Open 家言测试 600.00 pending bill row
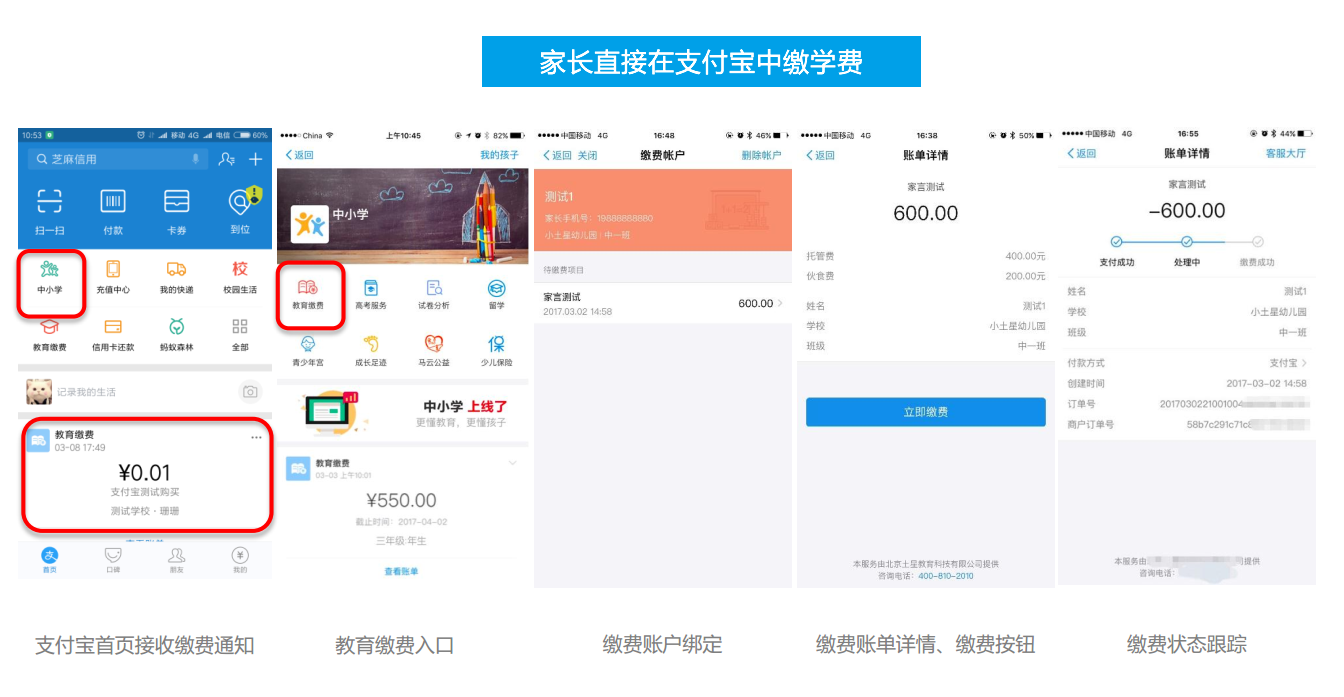The height and width of the screenshot is (697, 1344). [x=663, y=303]
